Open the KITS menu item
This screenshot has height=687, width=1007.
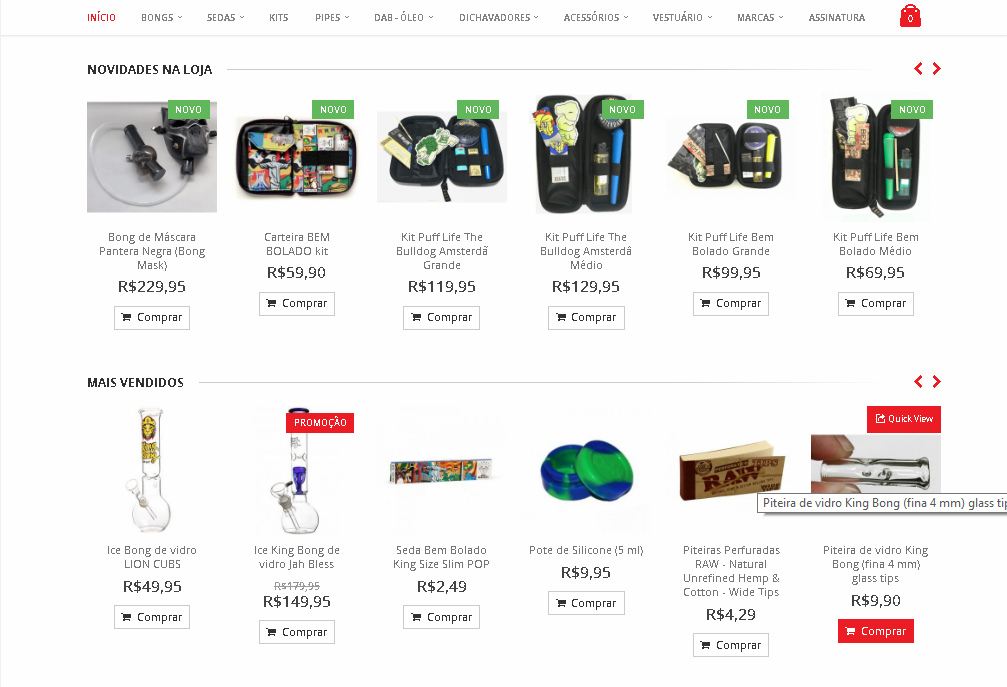pos(279,17)
